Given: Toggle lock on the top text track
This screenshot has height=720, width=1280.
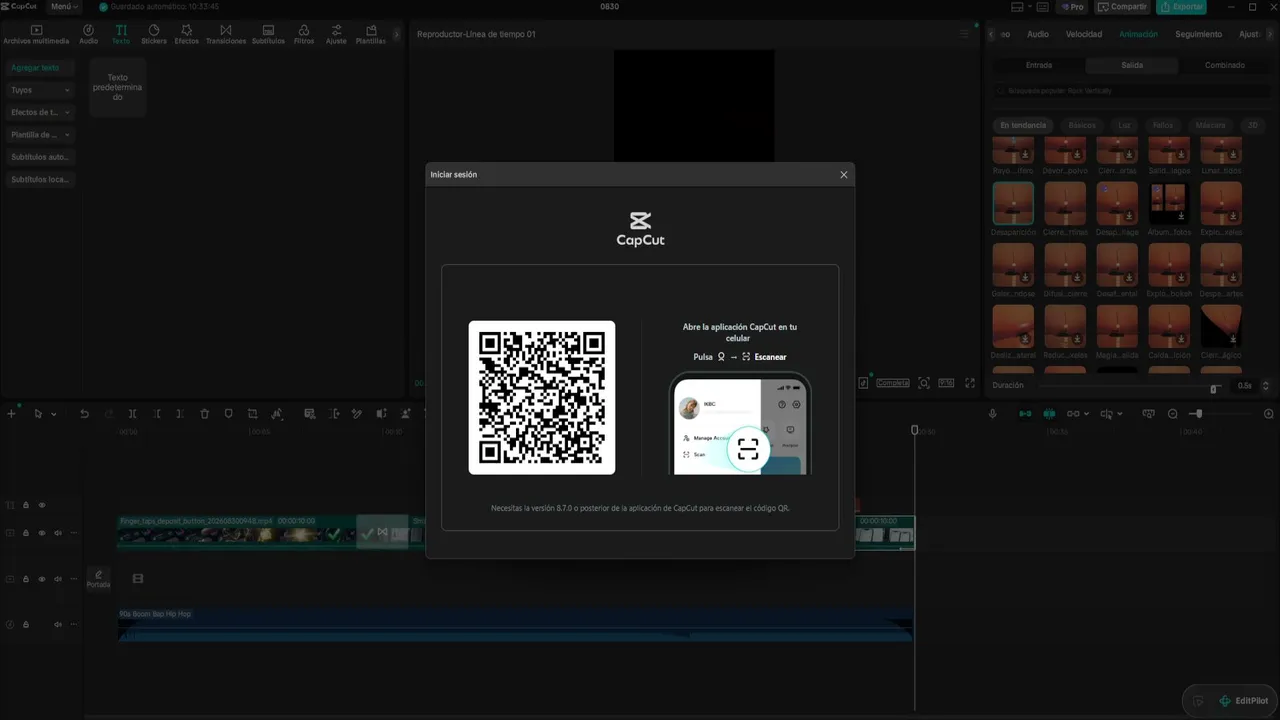Looking at the screenshot, I should click(x=26, y=506).
